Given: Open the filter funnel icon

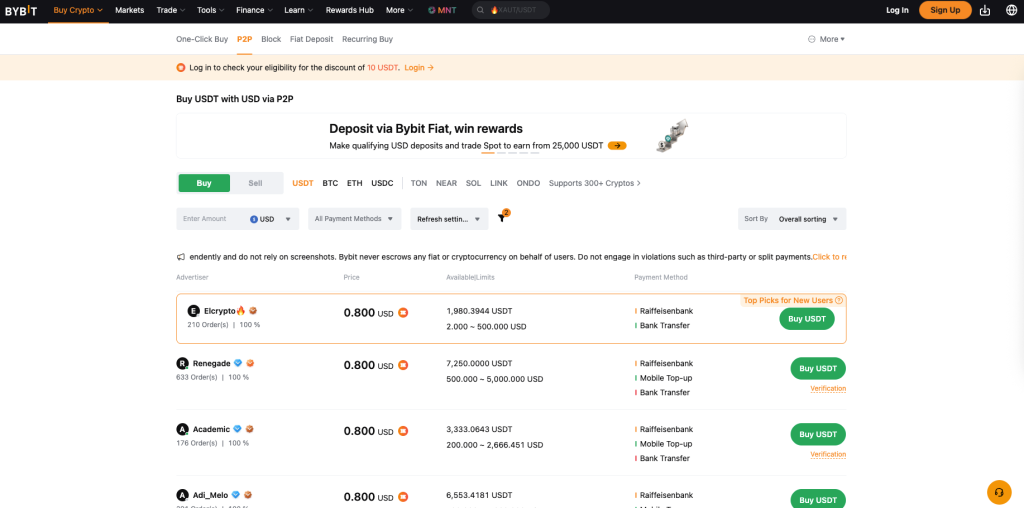Looking at the screenshot, I should pos(502,218).
